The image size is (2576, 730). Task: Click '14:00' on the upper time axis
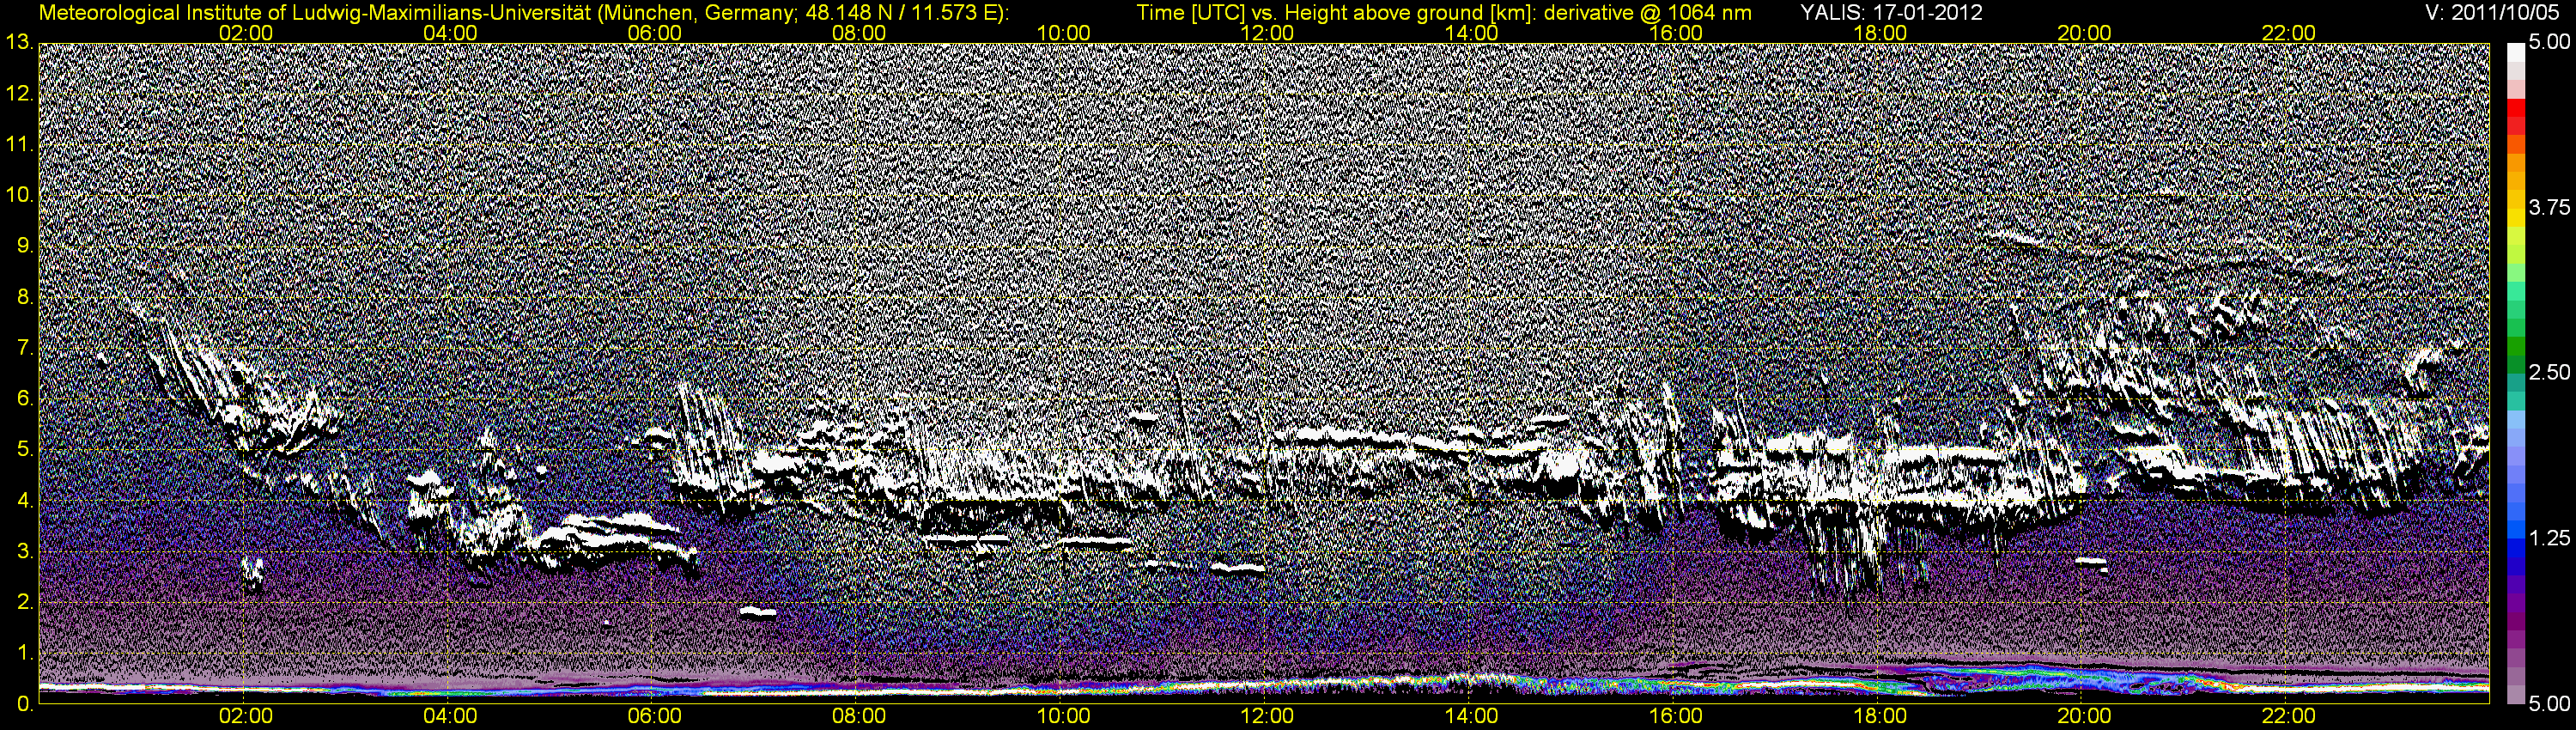point(1472,33)
